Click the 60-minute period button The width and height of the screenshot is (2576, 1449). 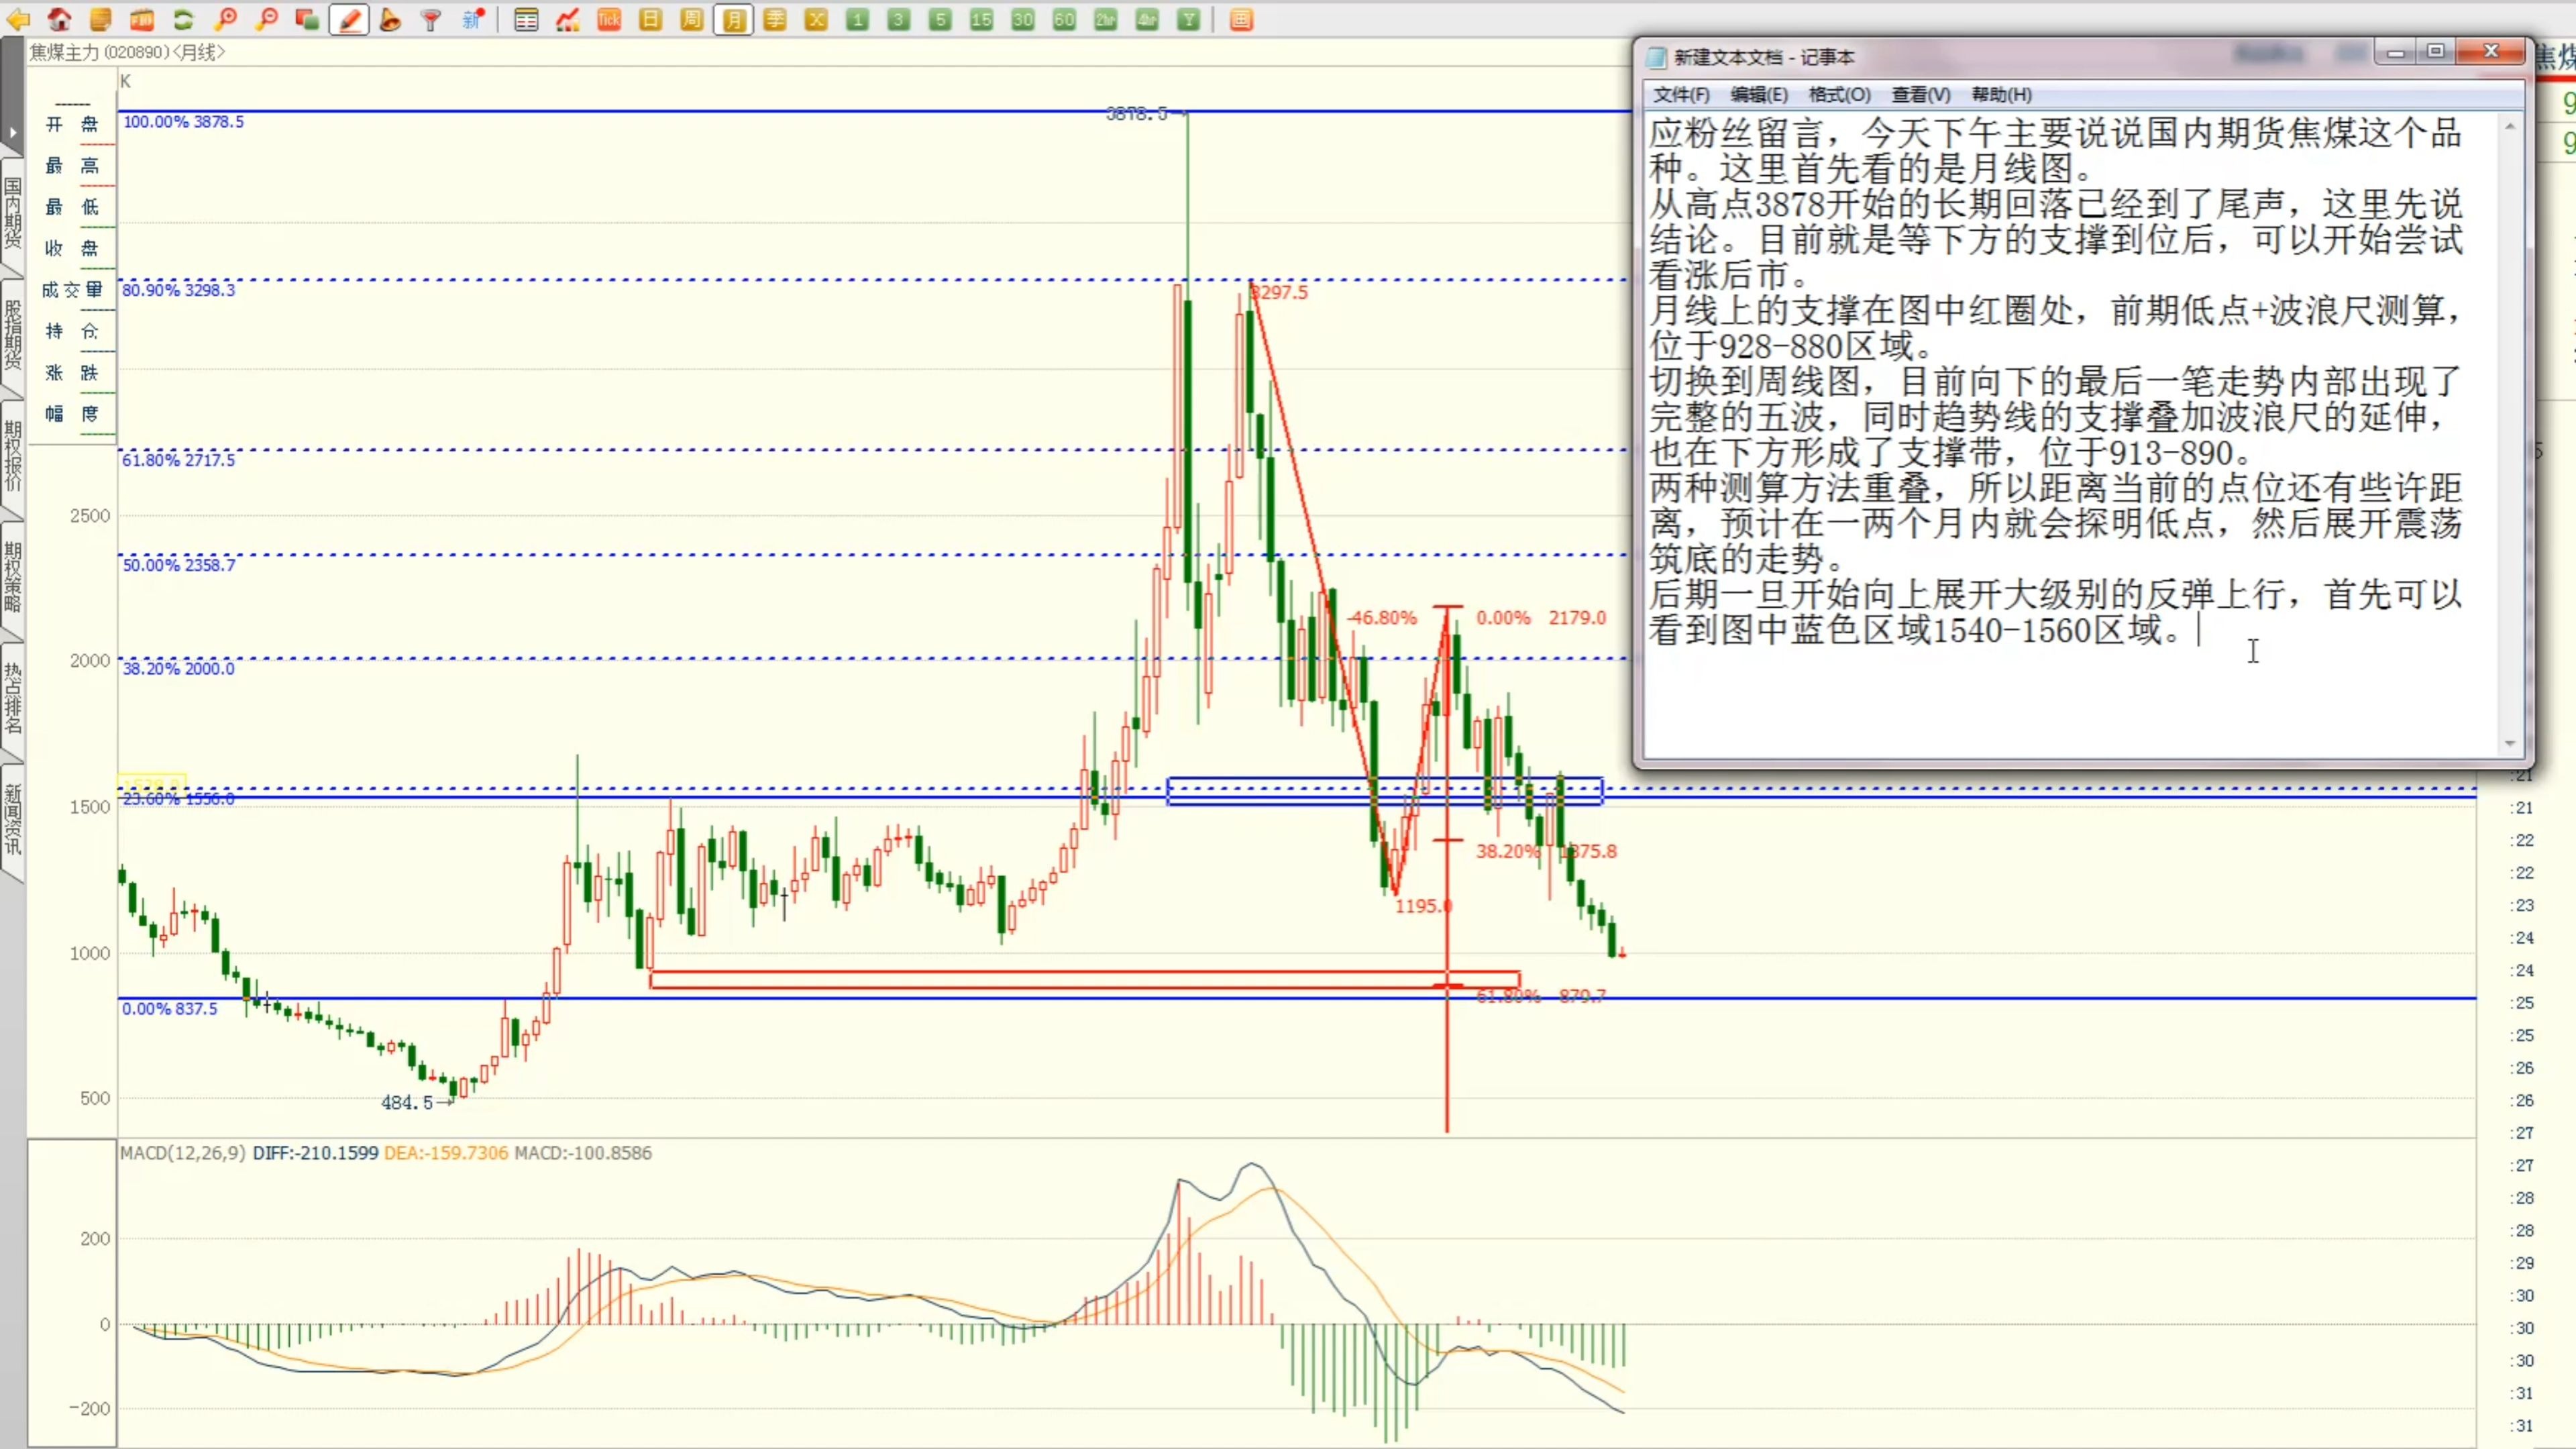click(1064, 19)
